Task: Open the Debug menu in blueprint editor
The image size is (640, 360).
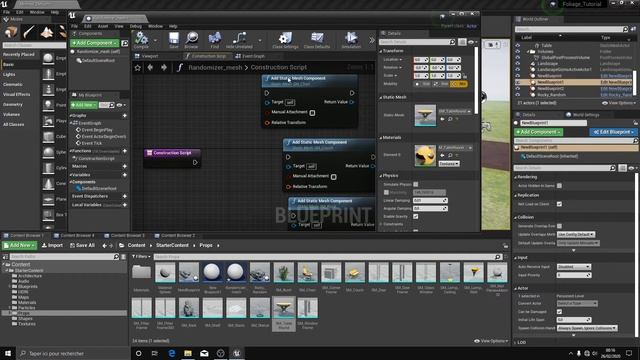Action: (136, 26)
